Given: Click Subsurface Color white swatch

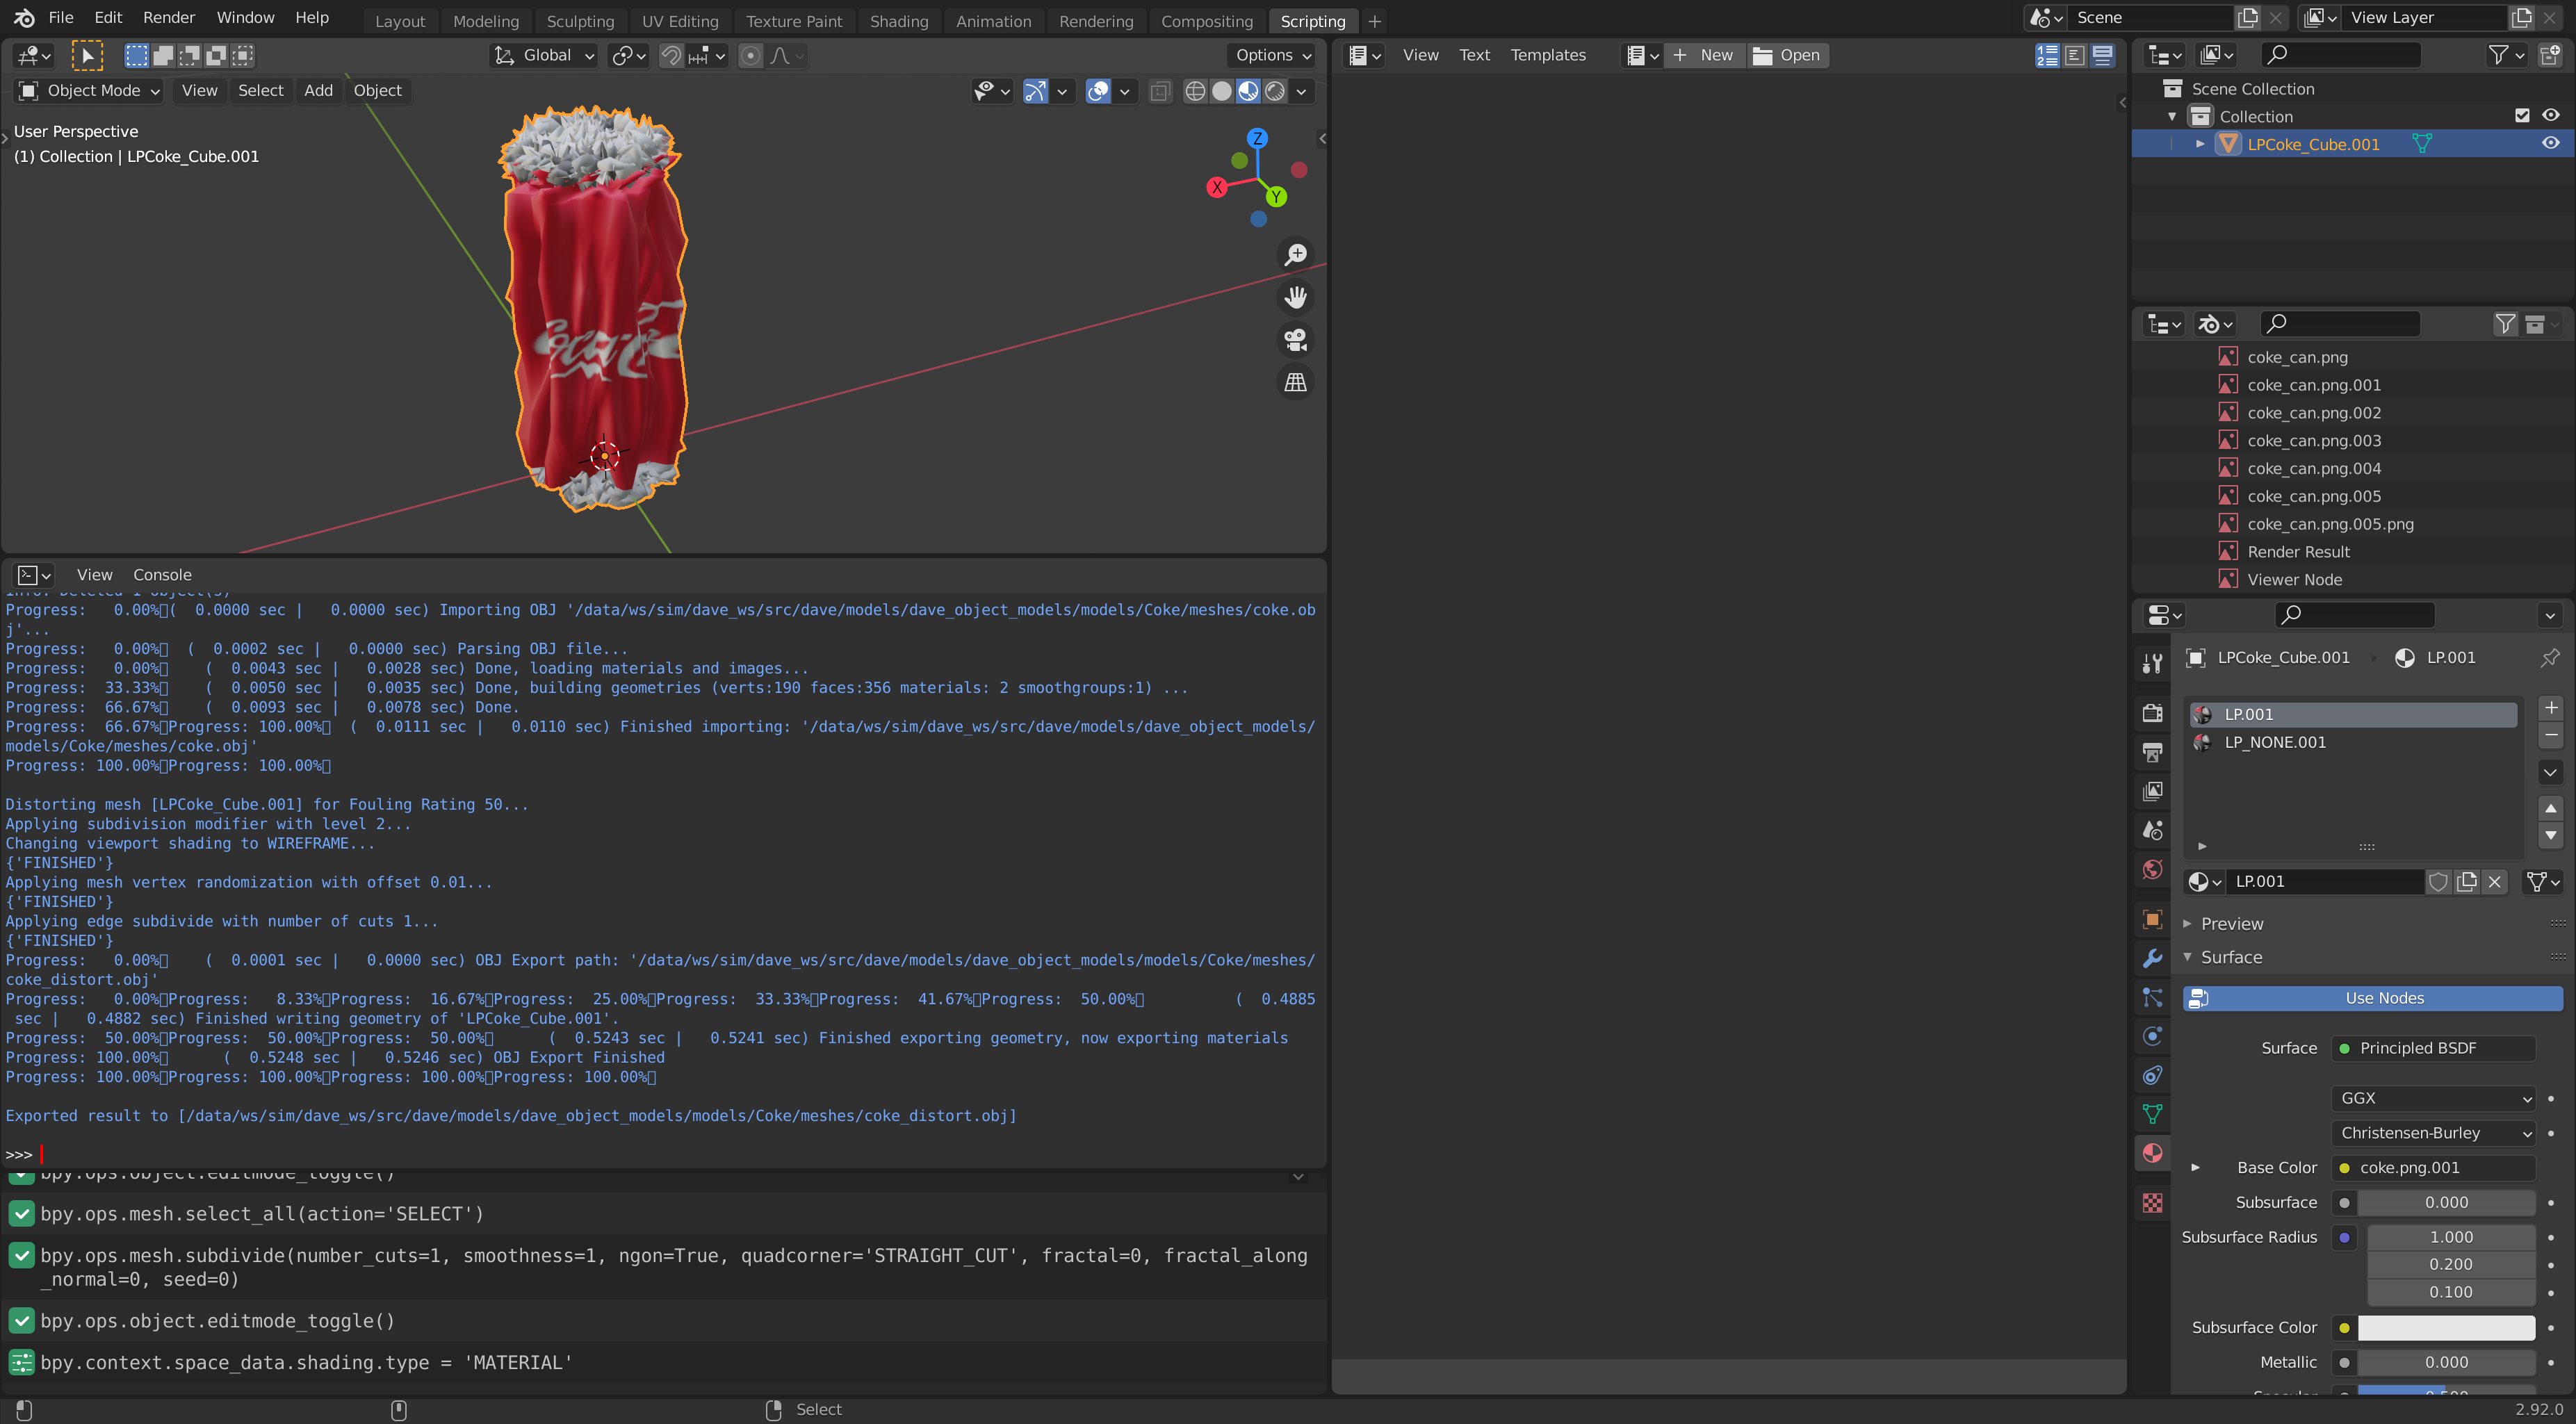Looking at the screenshot, I should pos(2446,1328).
